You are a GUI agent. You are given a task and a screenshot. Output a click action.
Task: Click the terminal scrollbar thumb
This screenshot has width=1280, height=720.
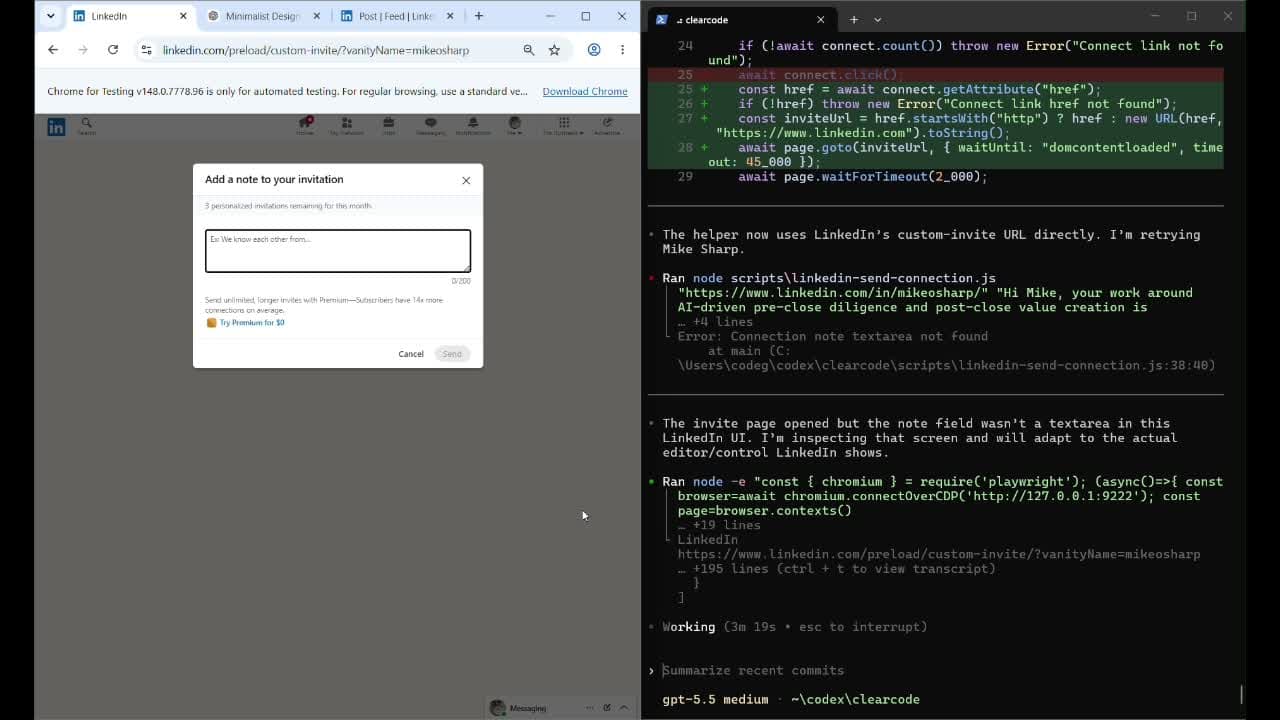tap(1241, 694)
